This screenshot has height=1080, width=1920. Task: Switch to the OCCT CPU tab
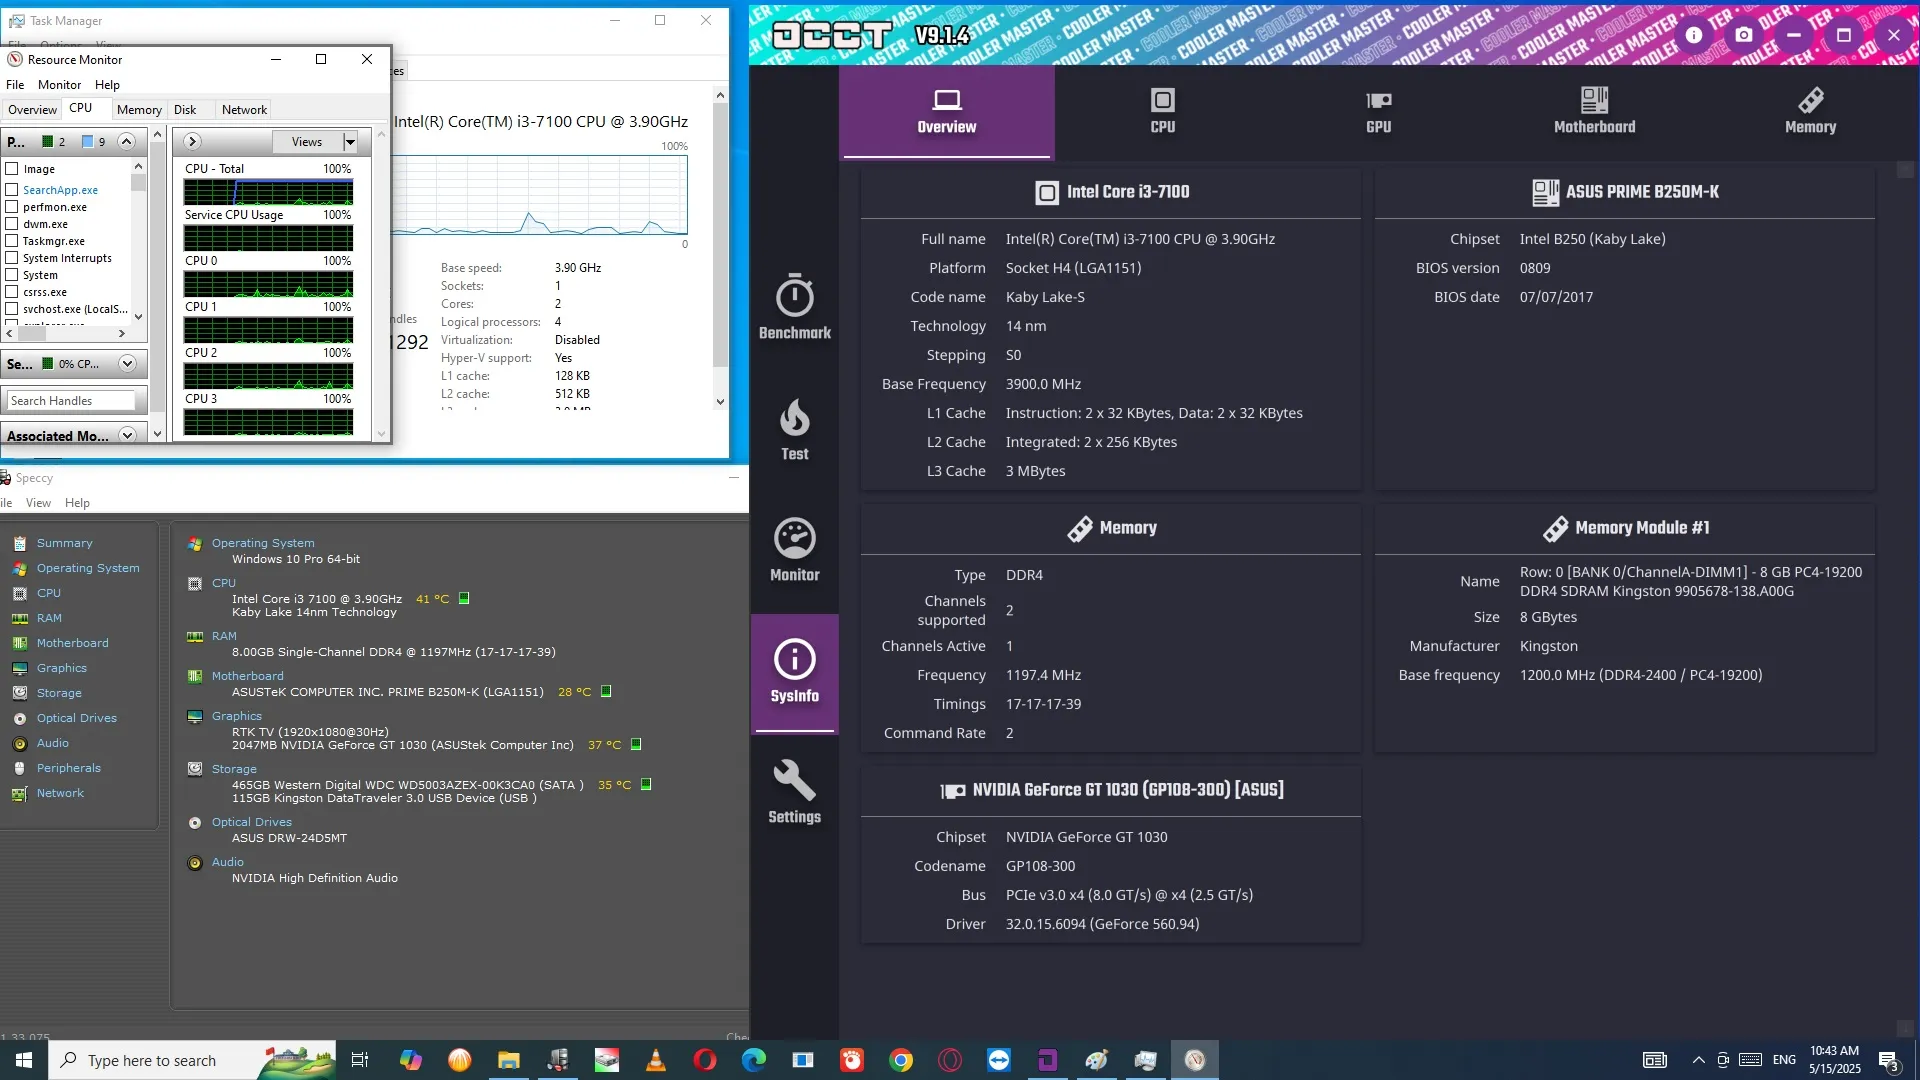pyautogui.click(x=1162, y=111)
